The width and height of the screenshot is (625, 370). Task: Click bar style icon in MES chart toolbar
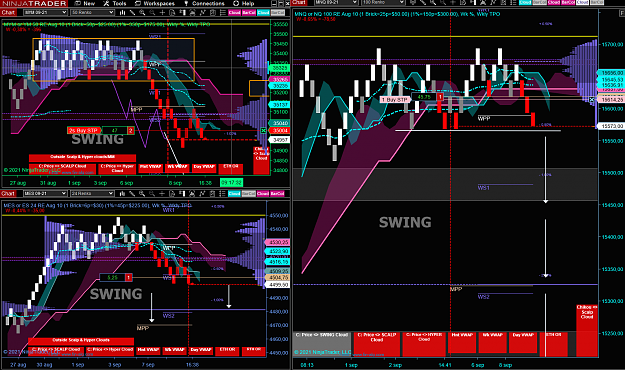pos(122,193)
